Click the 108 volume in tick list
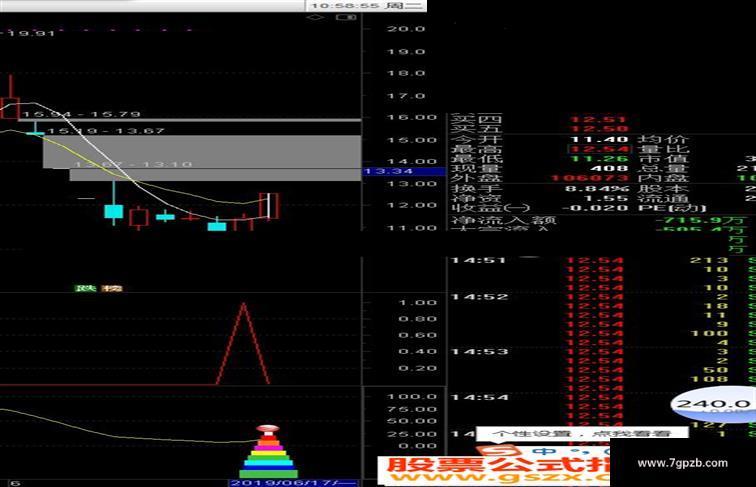The image size is (756, 487). point(709,379)
